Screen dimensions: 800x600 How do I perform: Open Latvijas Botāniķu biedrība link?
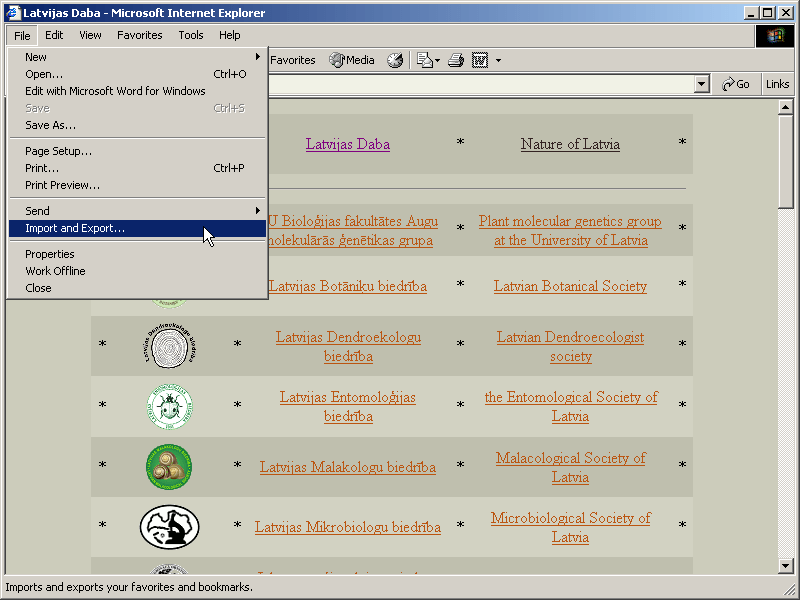348,286
